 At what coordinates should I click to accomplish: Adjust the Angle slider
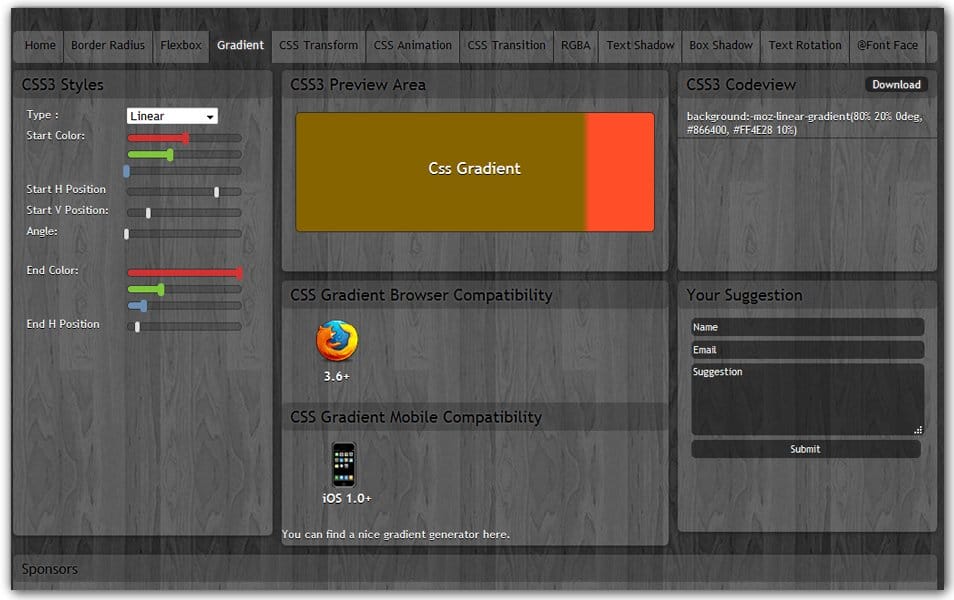coord(125,234)
